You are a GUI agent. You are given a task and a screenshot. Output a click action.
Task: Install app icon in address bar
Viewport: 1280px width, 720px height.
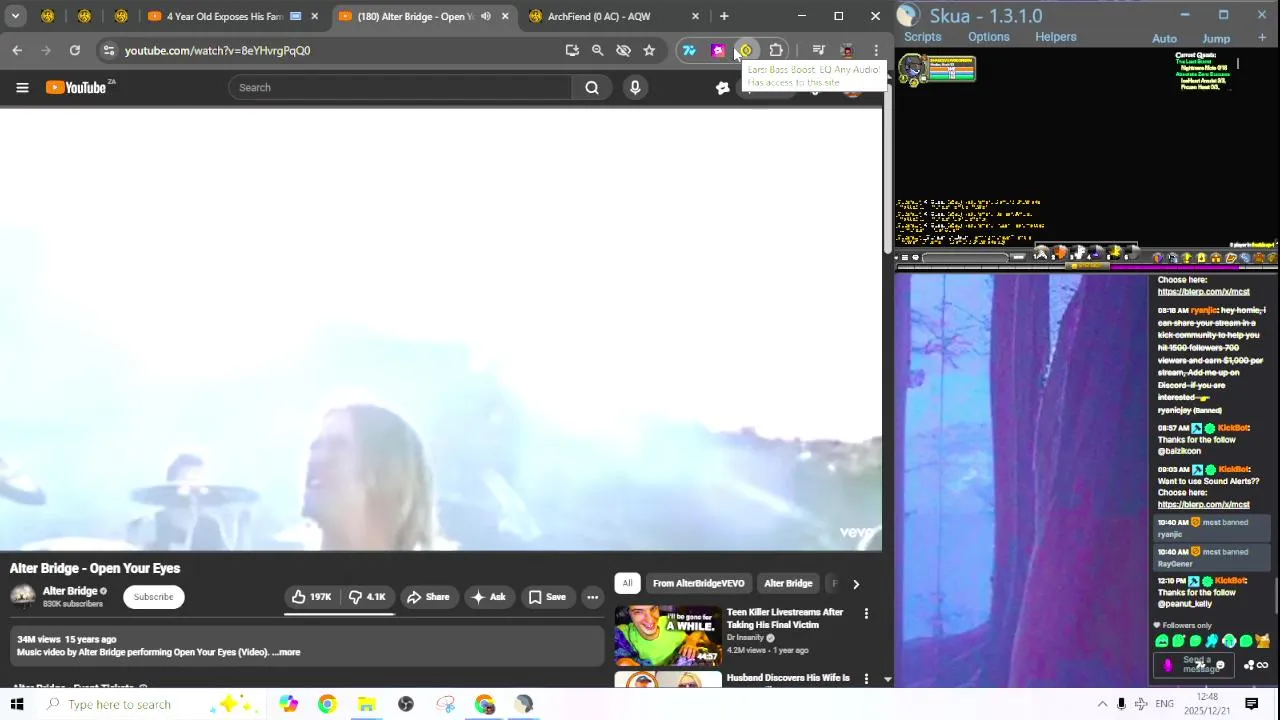point(572,50)
